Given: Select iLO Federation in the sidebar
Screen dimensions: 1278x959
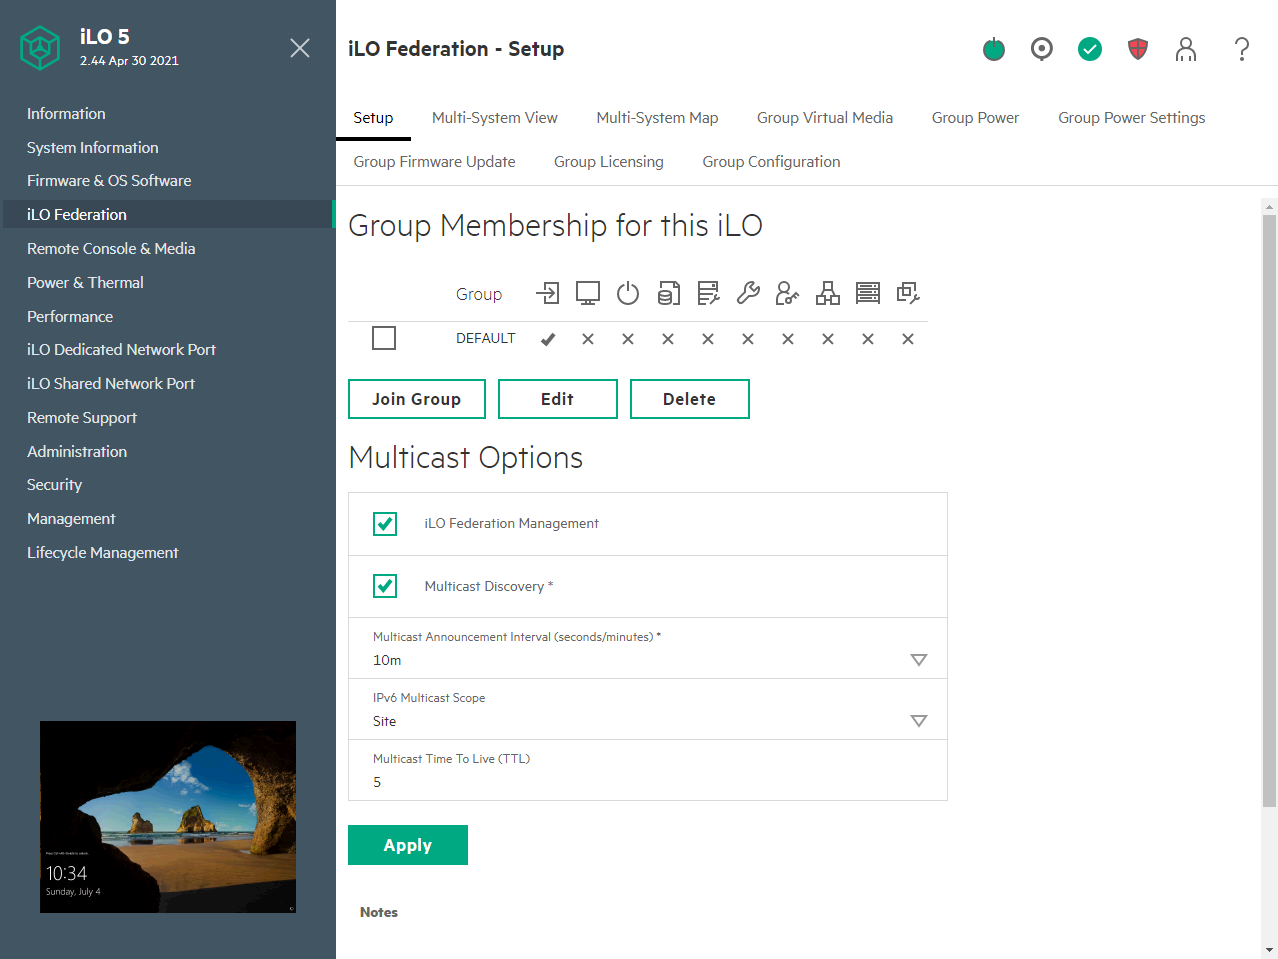Looking at the screenshot, I should [168, 215].
